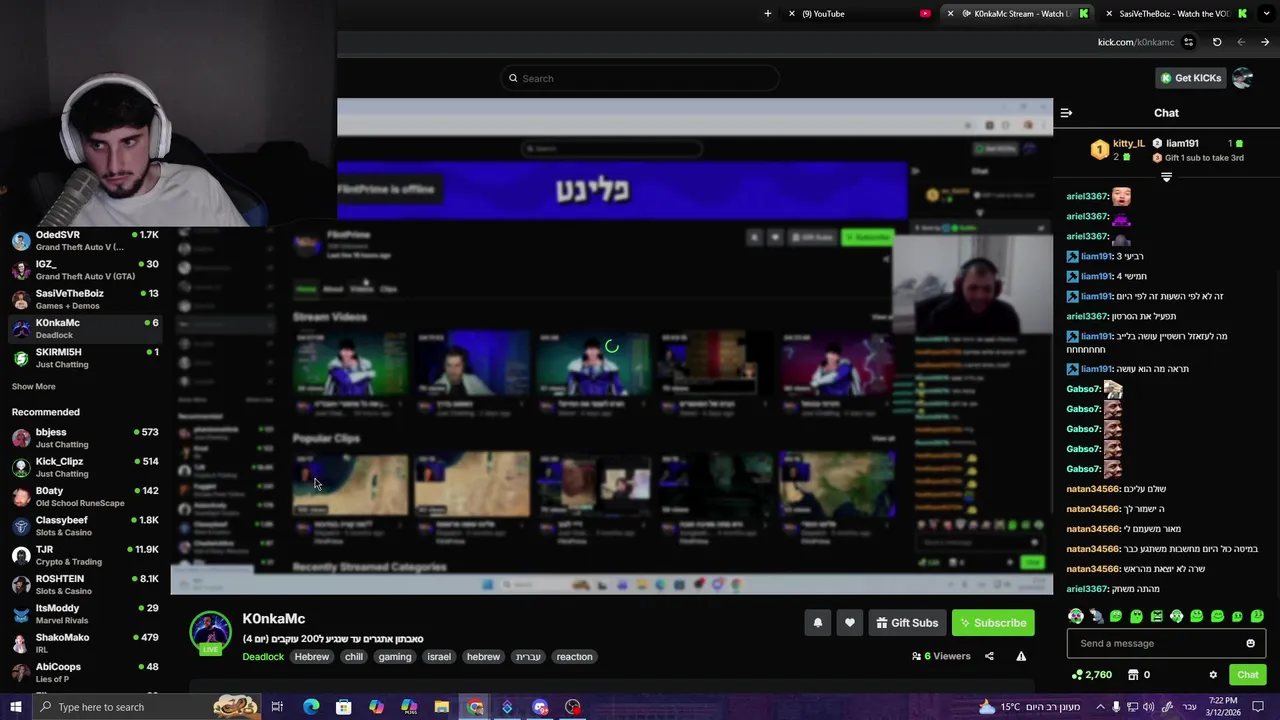Image resolution: width=1280 pixels, height=720 pixels.
Task: Open Windows Start menu
Action: point(15,707)
